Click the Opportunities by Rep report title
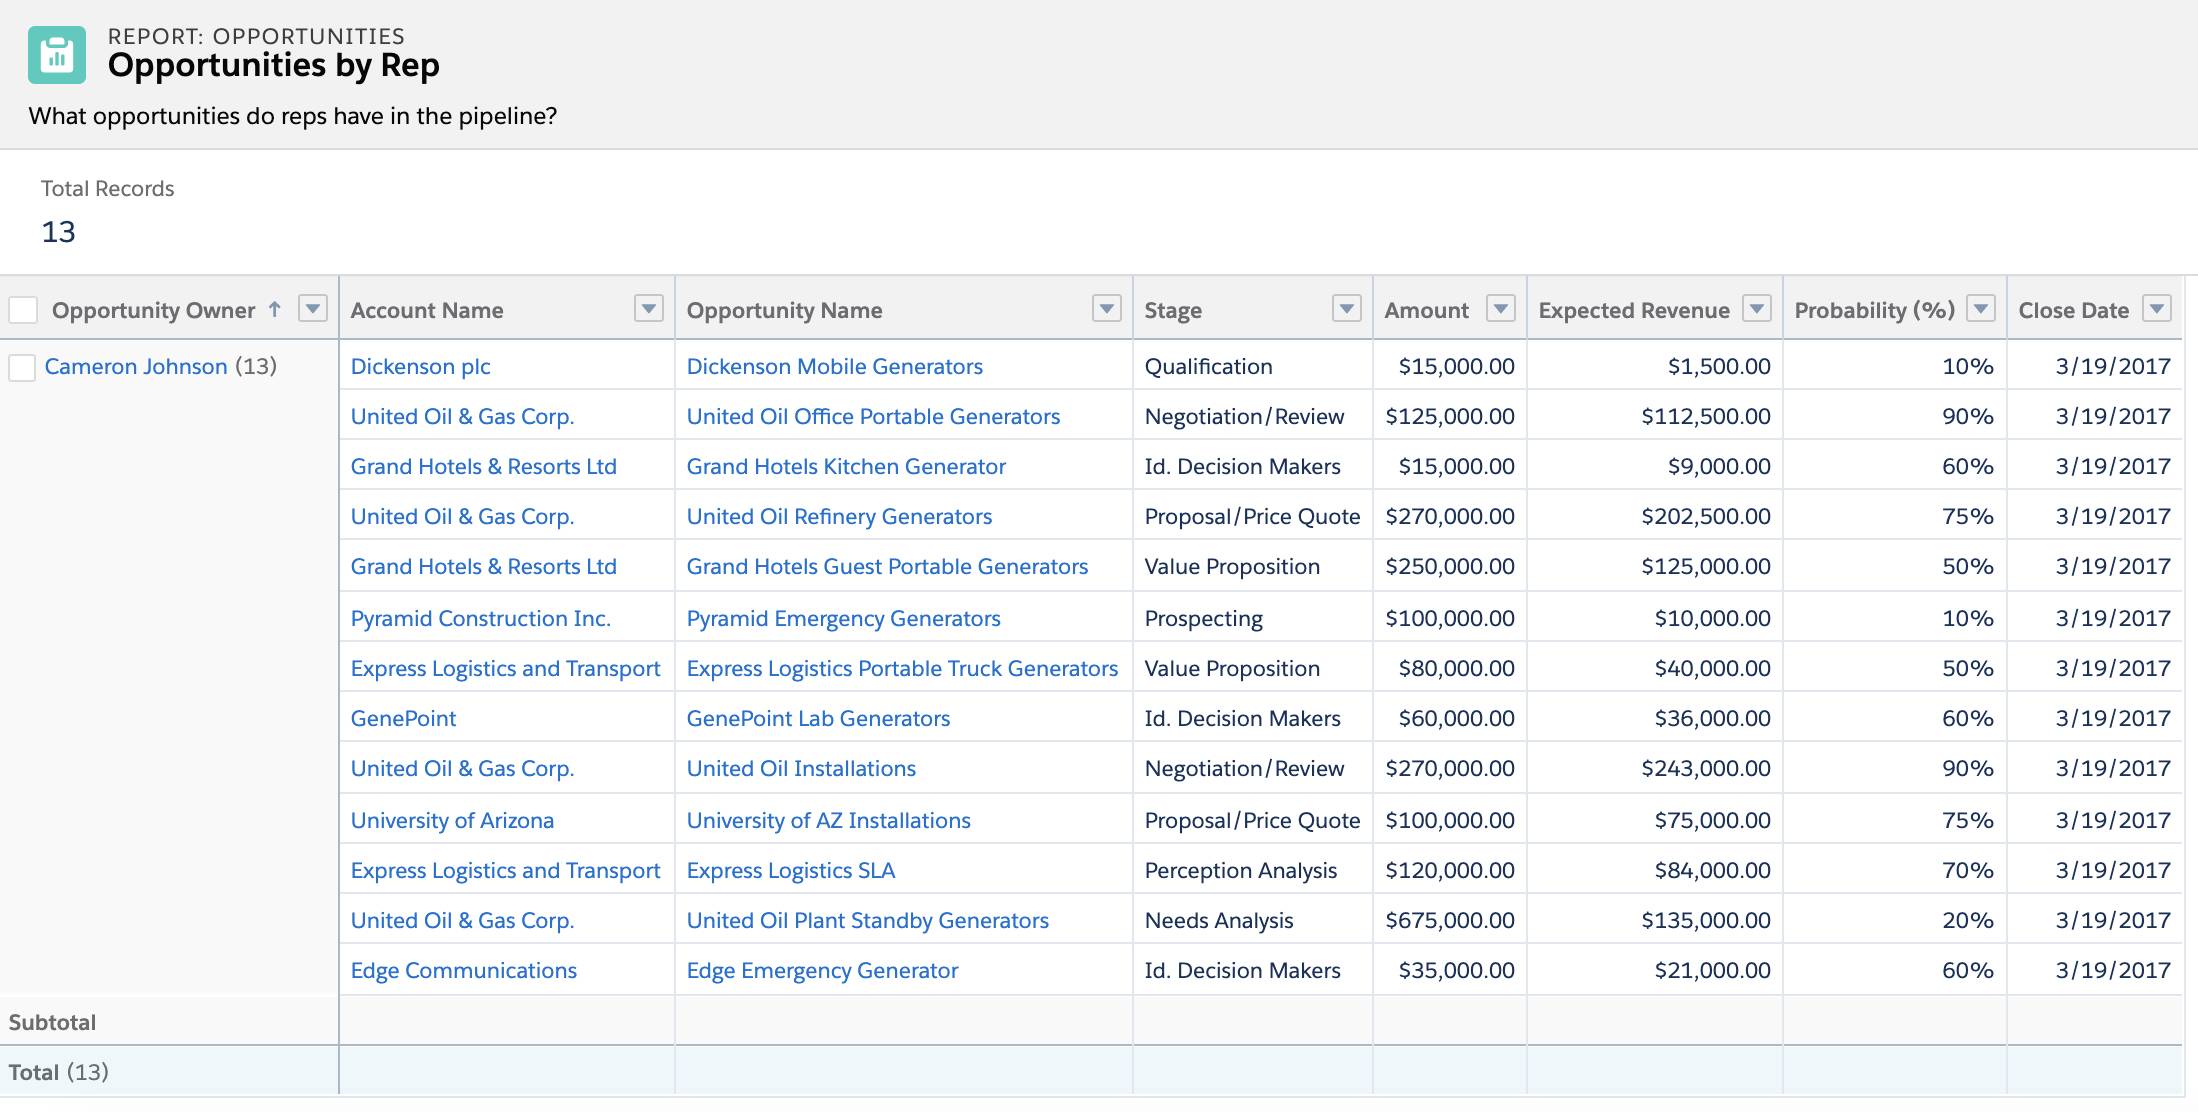The width and height of the screenshot is (2198, 1112). (273, 65)
